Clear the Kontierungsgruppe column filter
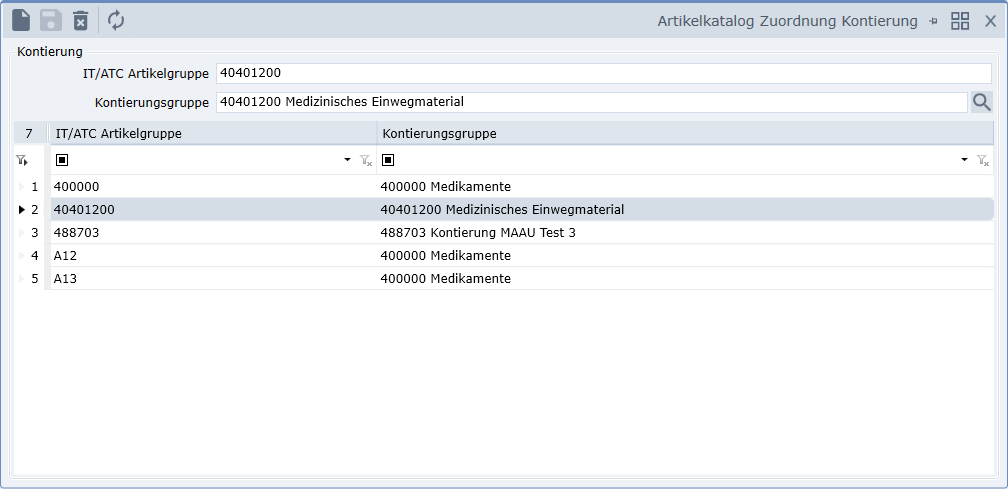Viewport: 1008px width, 489px height. click(983, 160)
